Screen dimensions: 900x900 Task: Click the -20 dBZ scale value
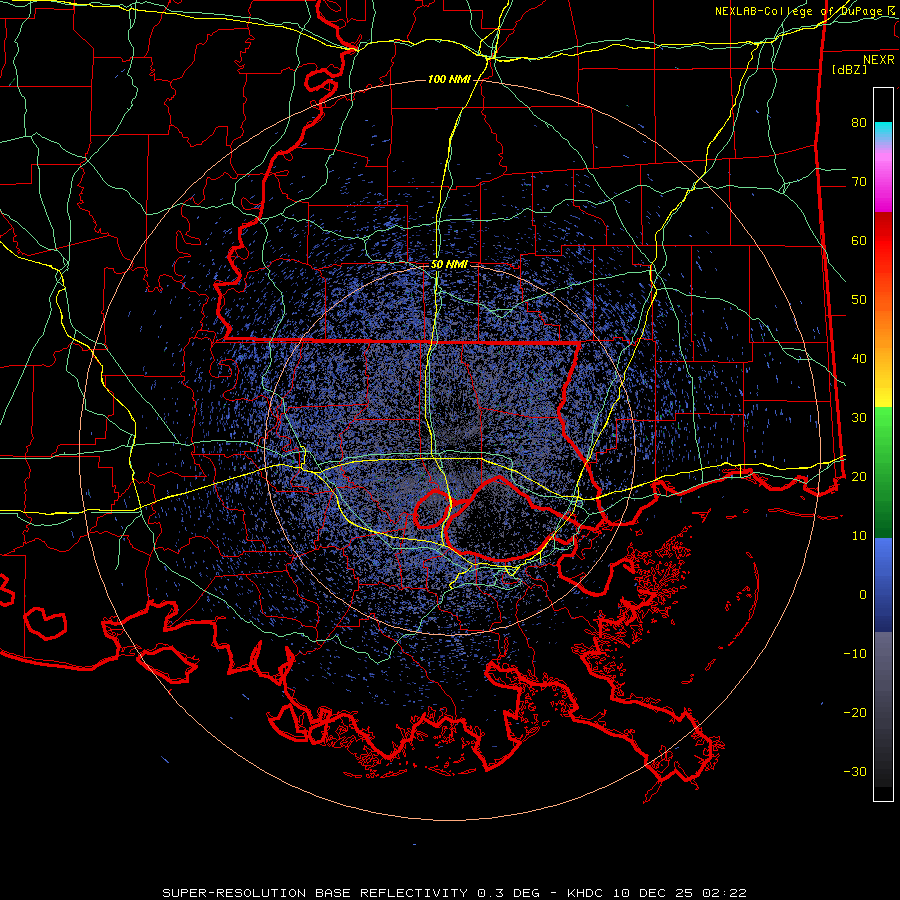tap(855, 713)
